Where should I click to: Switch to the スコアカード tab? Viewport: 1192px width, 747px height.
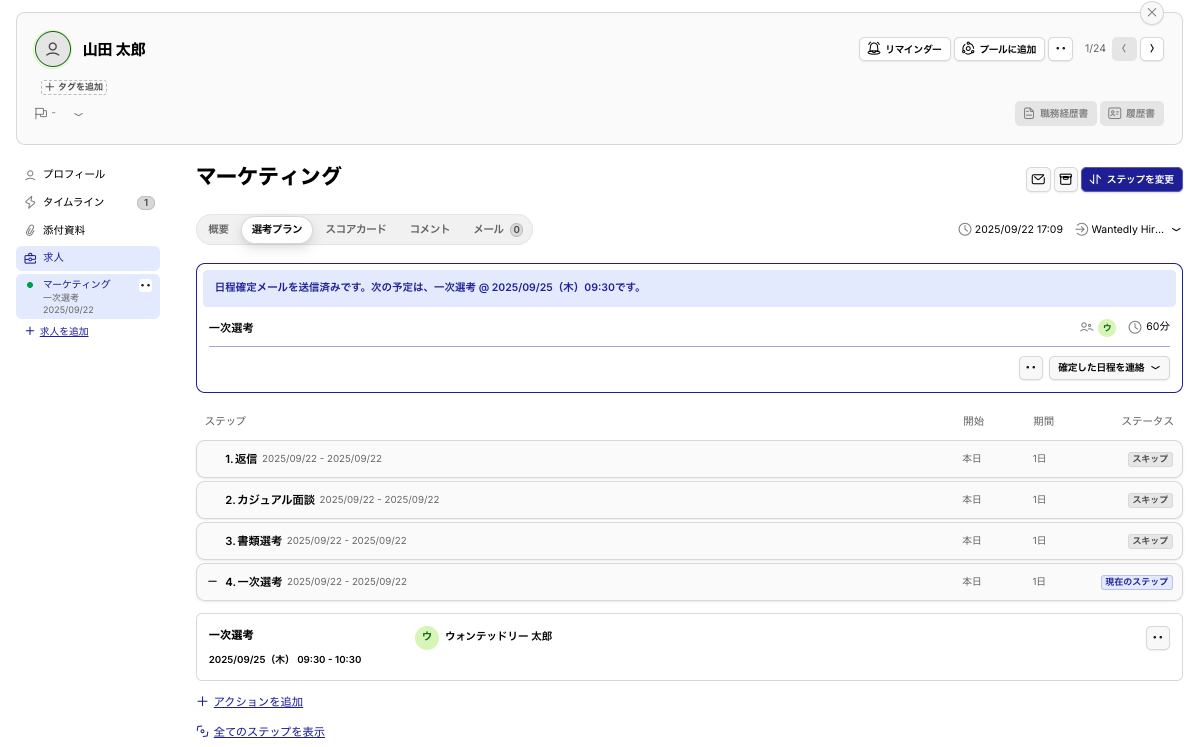click(355, 229)
